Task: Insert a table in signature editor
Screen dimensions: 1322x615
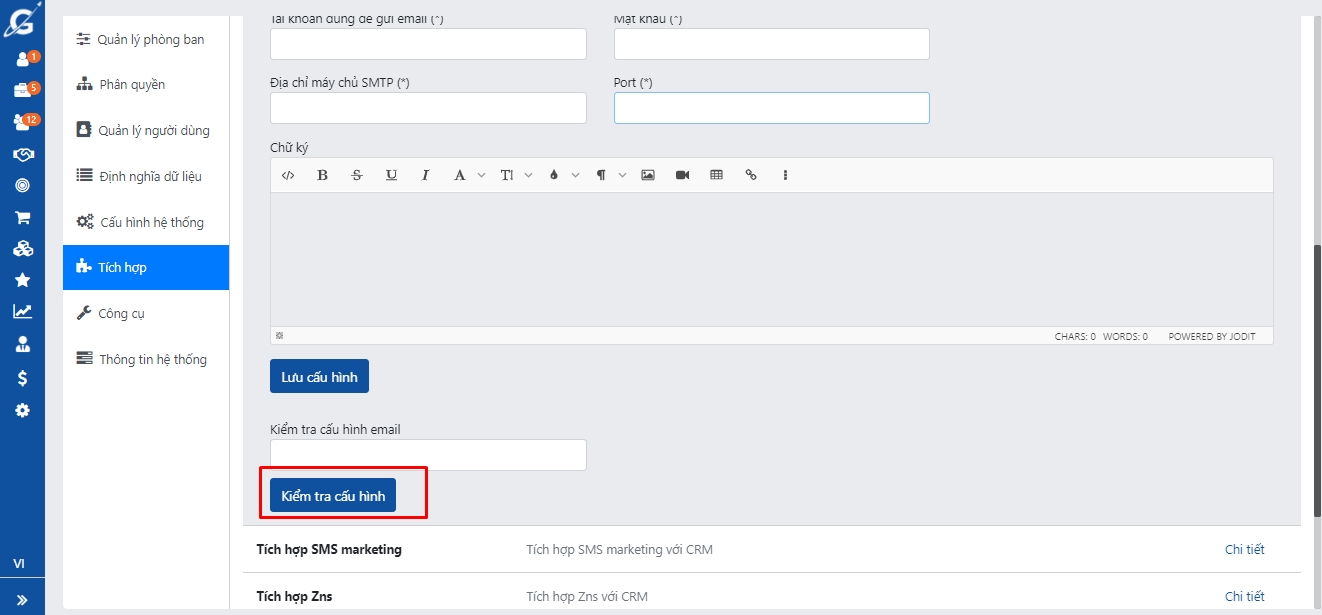Action: pos(716,175)
